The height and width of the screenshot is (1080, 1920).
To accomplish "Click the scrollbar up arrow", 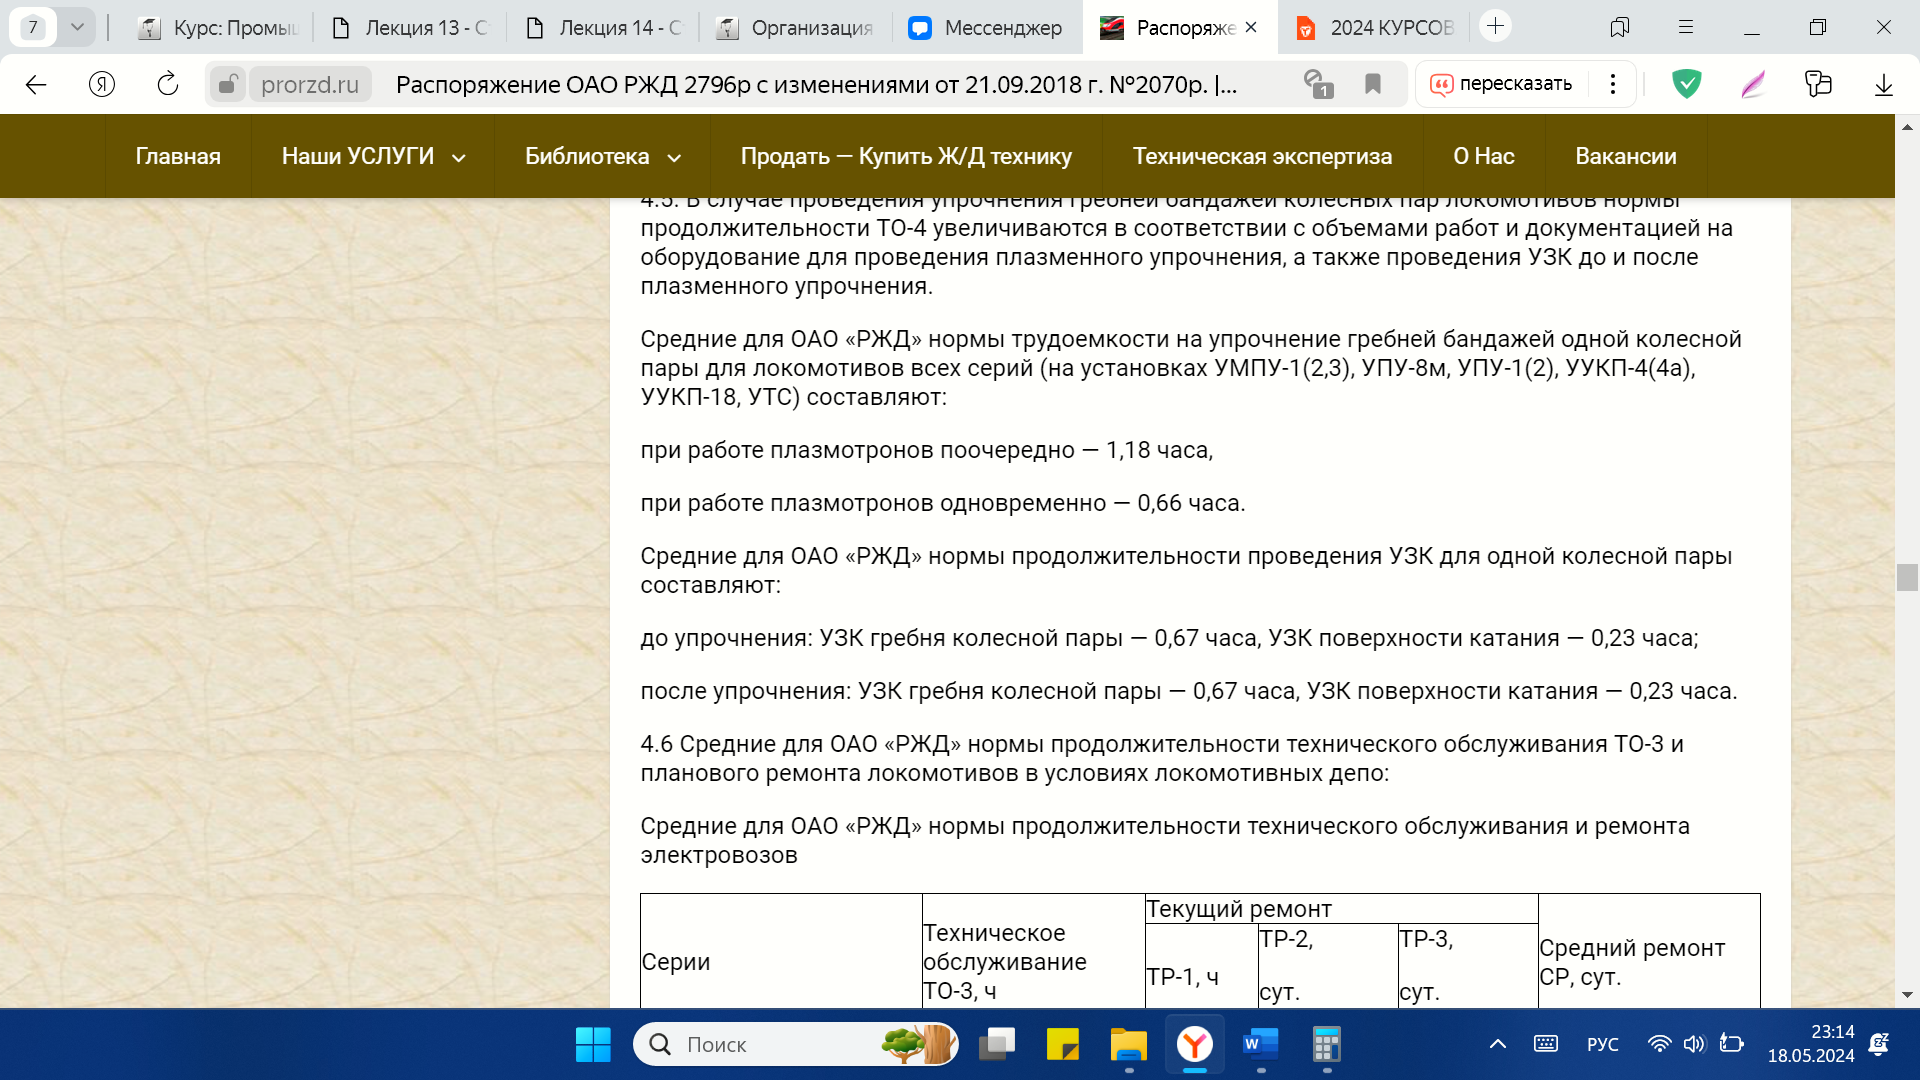I will (x=1907, y=127).
